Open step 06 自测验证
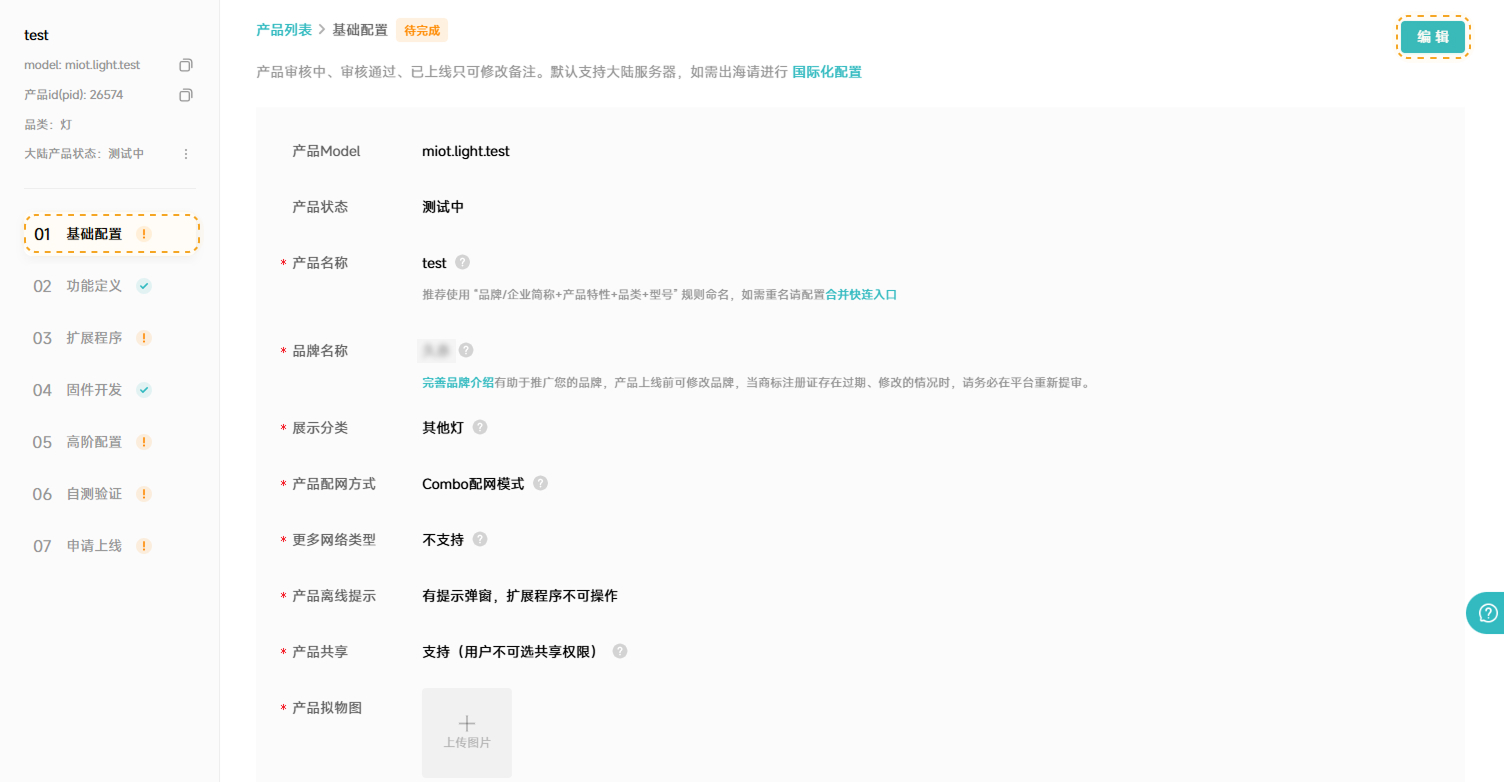The height and width of the screenshot is (782, 1504). pyautogui.click(x=91, y=493)
